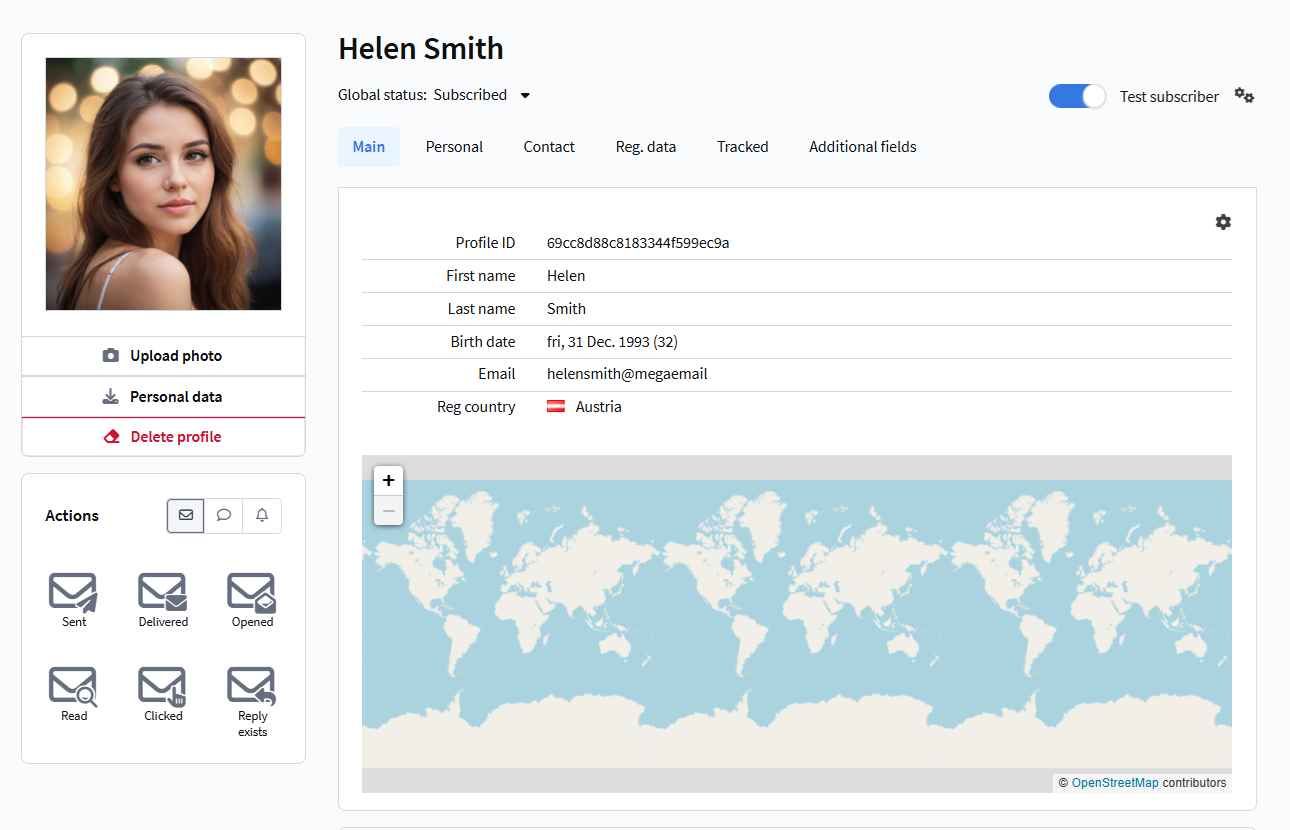Image resolution: width=1290 pixels, height=830 pixels.
Task: Click the Sent email action icon
Action: (x=74, y=592)
